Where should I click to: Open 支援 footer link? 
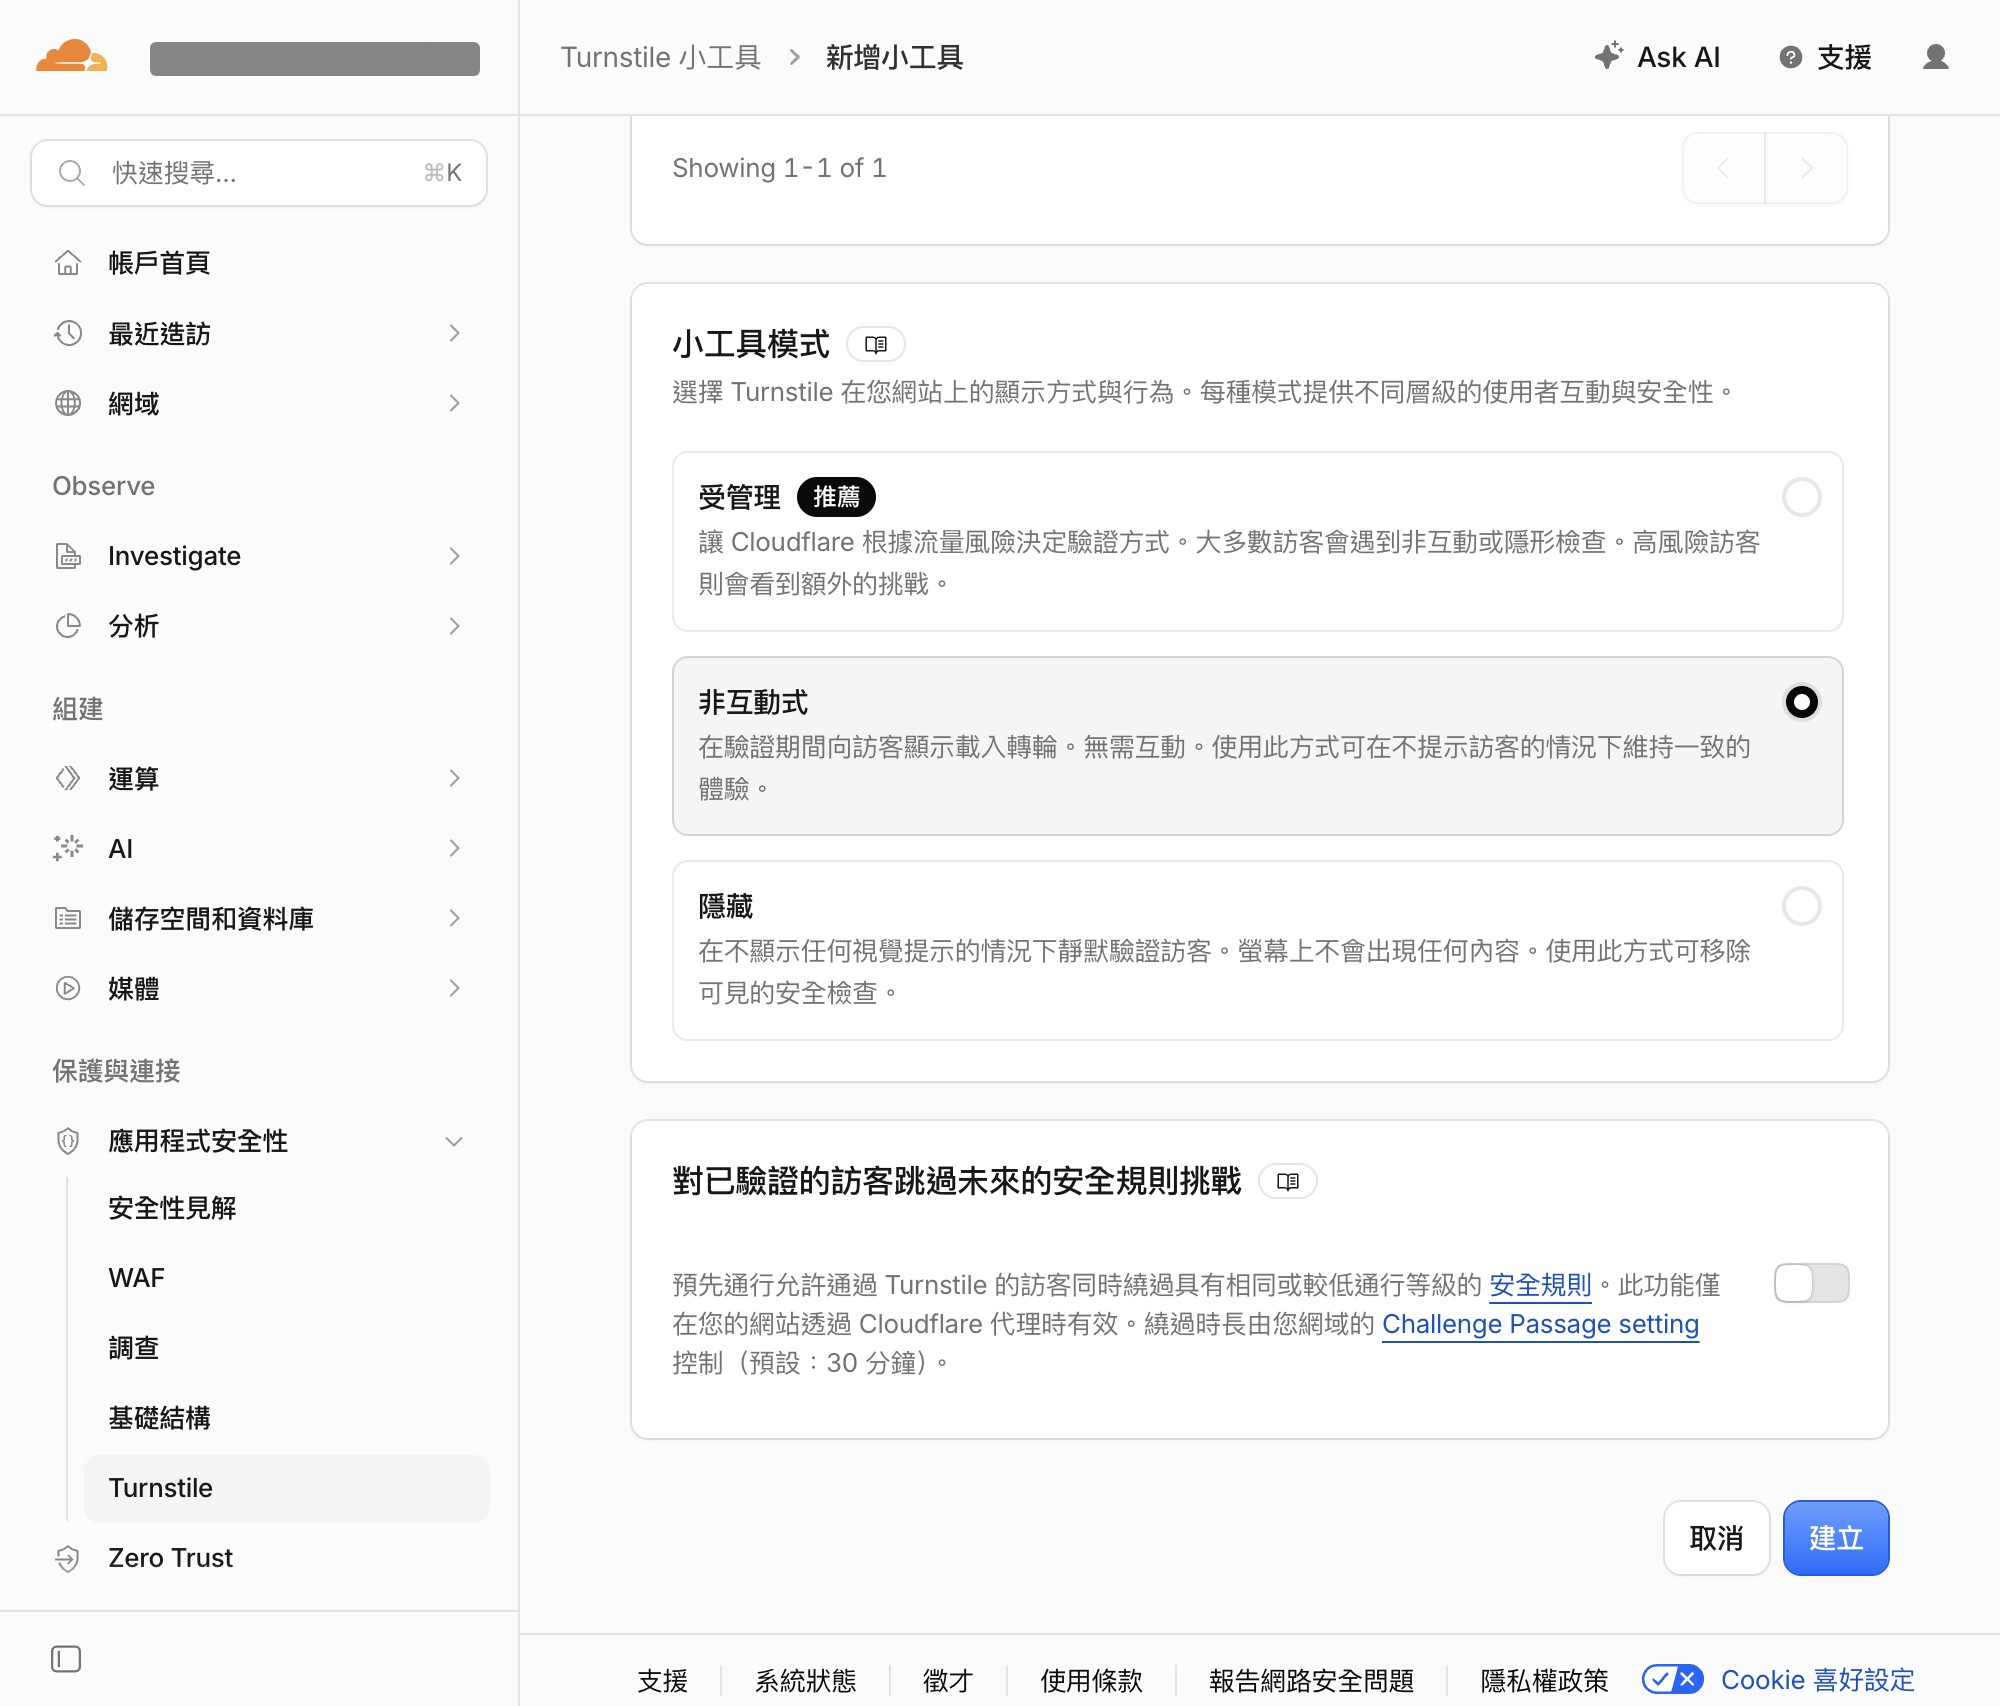[x=663, y=1680]
